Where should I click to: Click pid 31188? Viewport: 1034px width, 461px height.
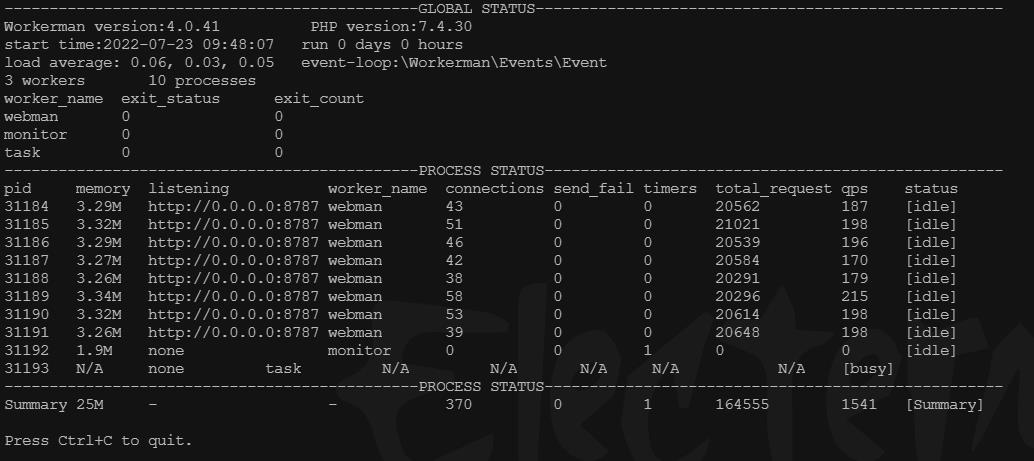(26, 278)
